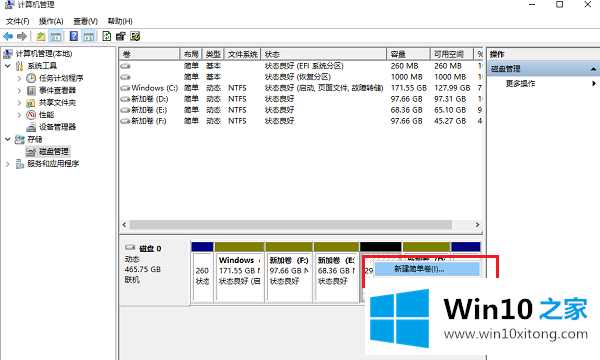Expand the 任务计划程序 node arrow
Image resolution: width=600 pixels, height=360 pixels.
coord(19,78)
